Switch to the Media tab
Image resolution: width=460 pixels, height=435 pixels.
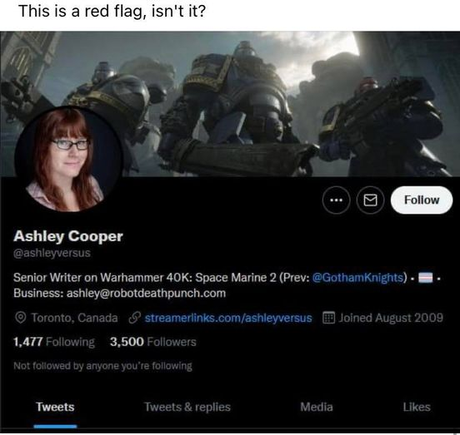(316, 407)
